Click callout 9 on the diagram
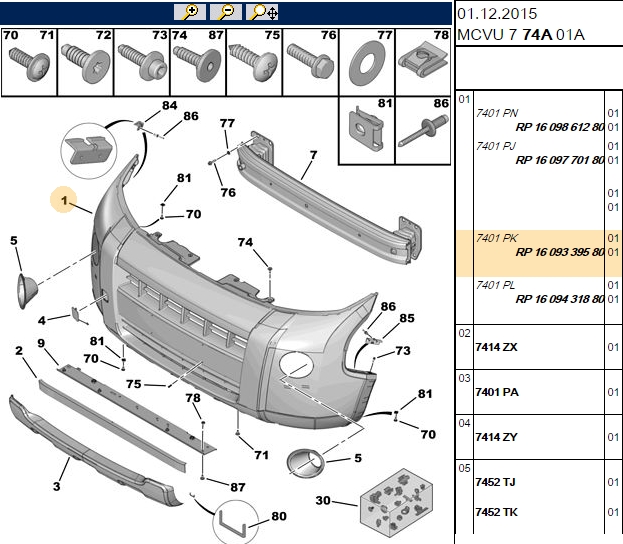The height and width of the screenshot is (544, 623). coord(41,343)
